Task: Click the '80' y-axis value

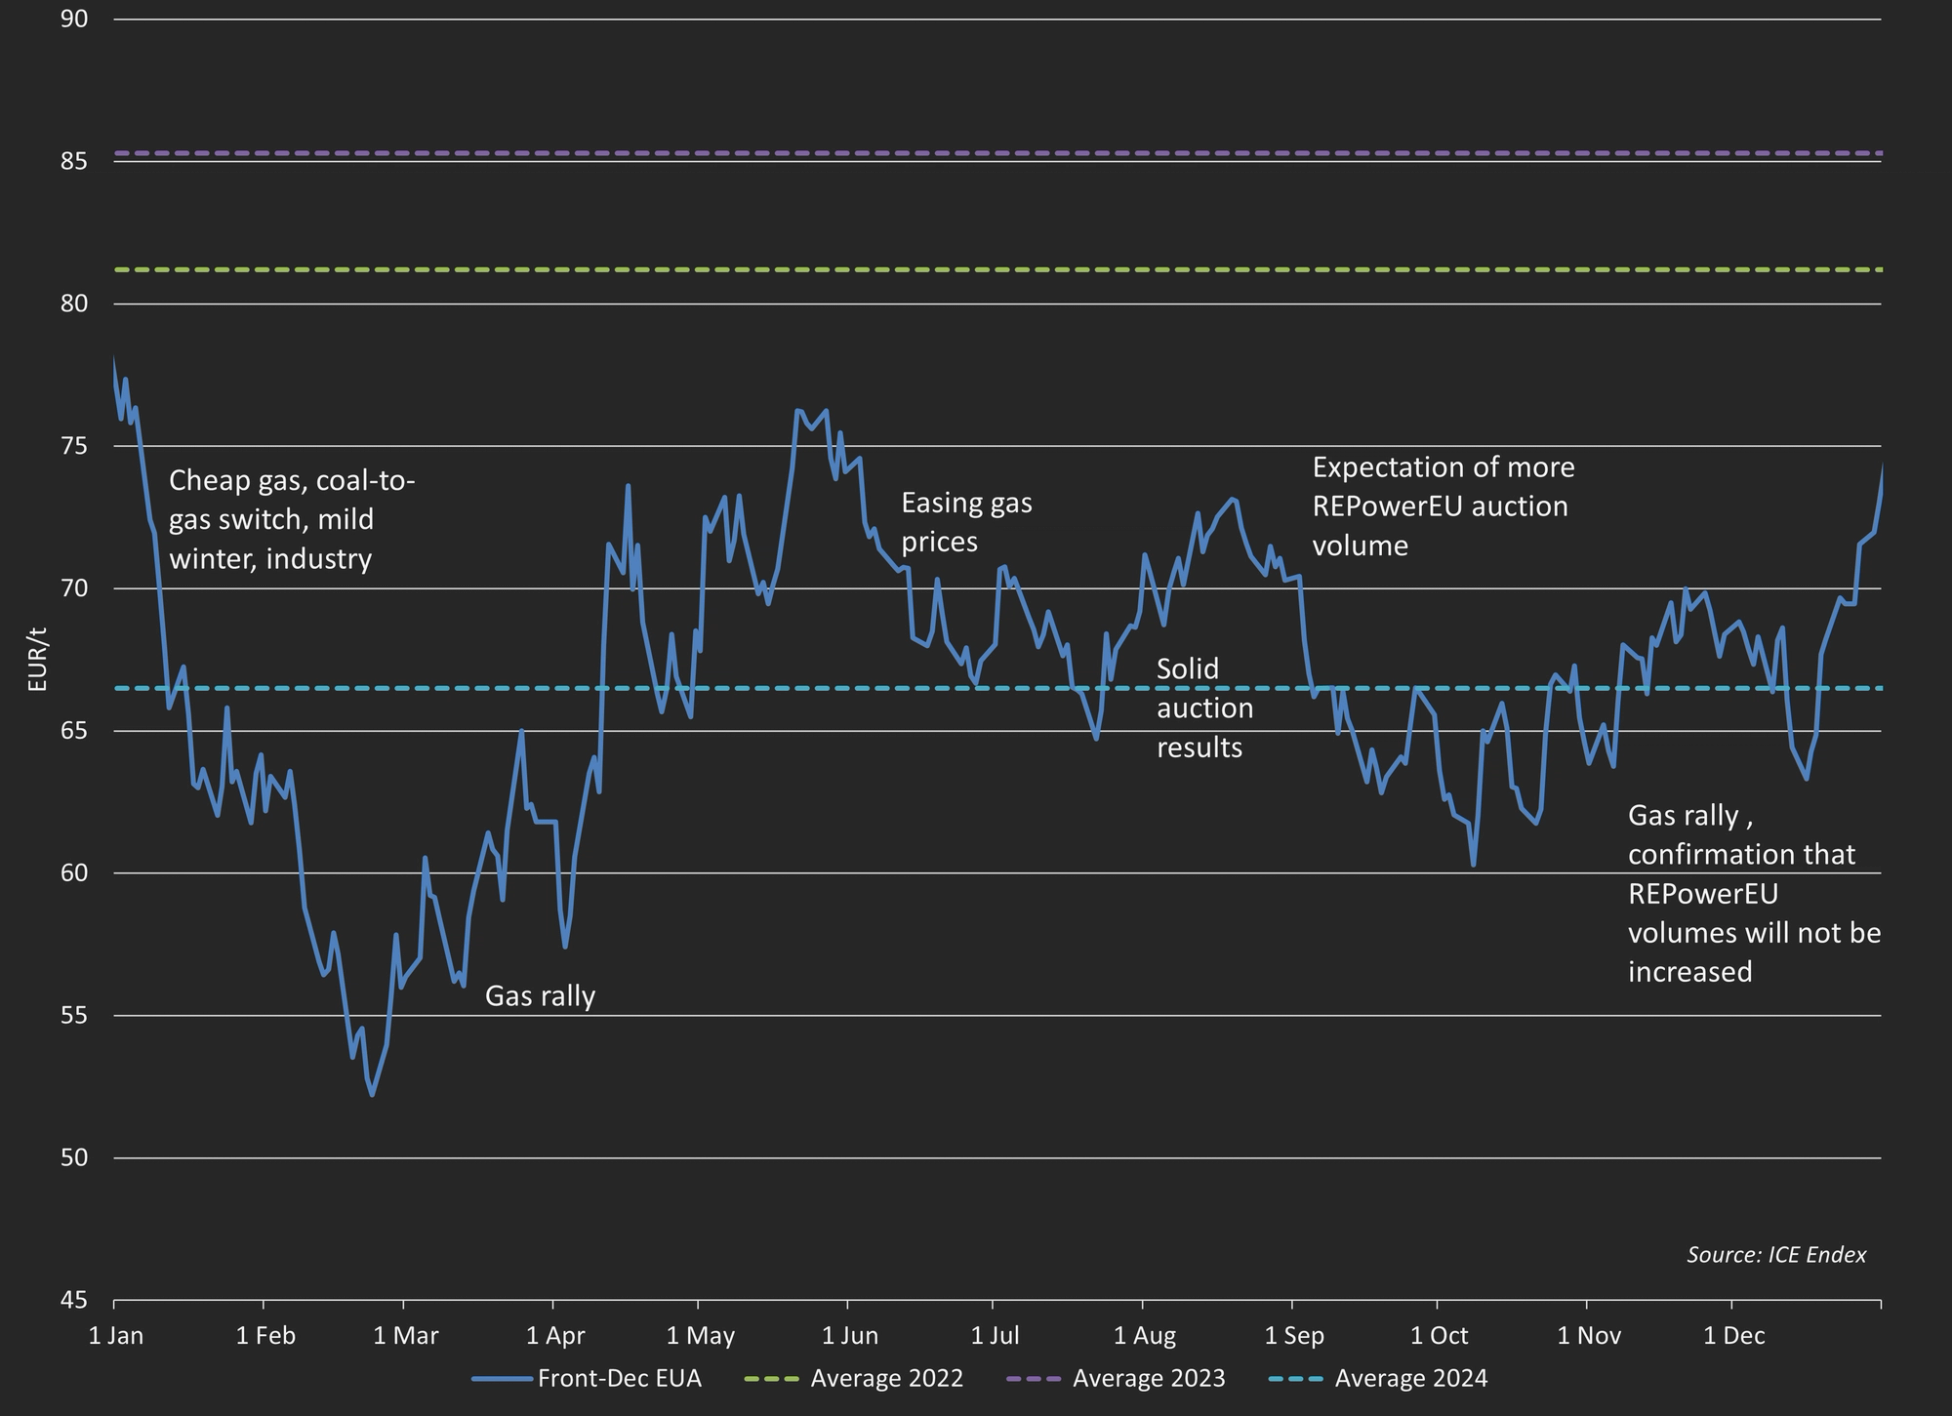Action: pos(74,303)
